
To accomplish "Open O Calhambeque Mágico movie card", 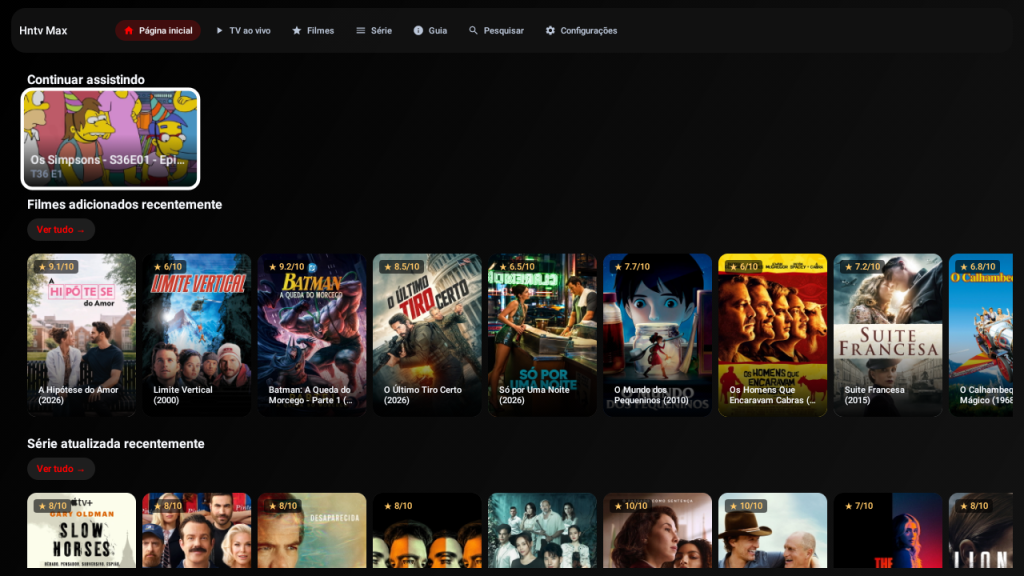I will tap(981, 335).
